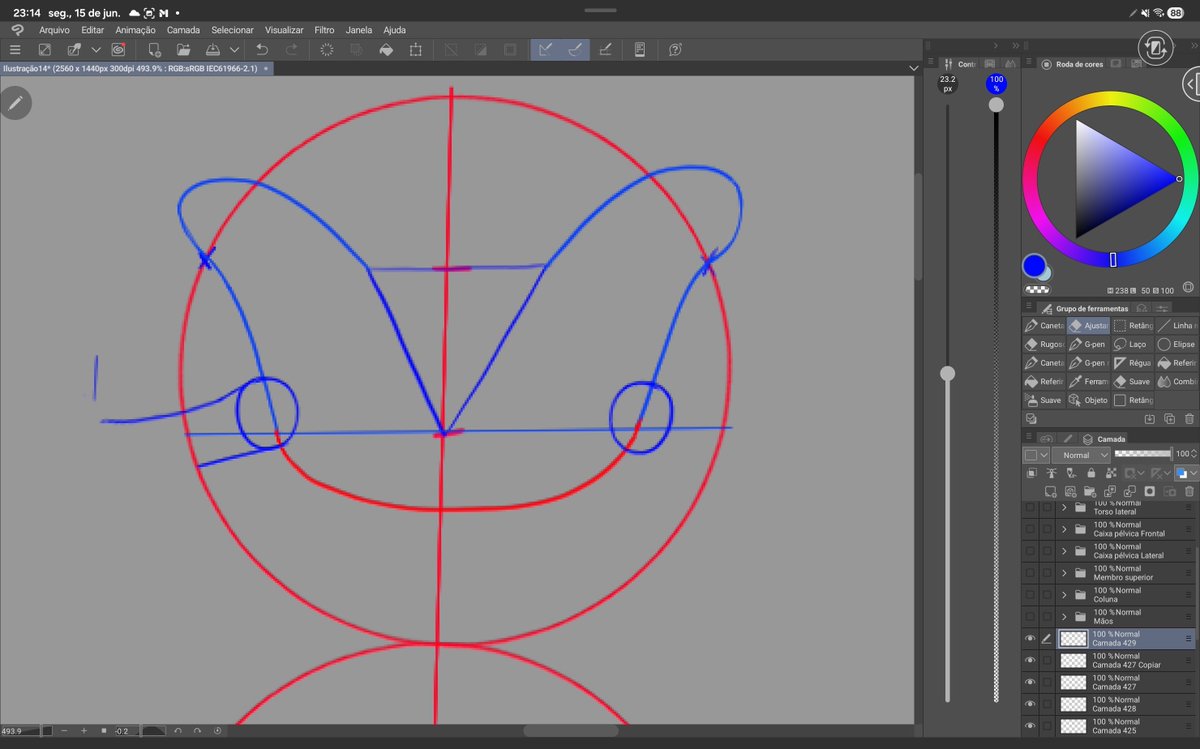Image resolution: width=1200 pixels, height=749 pixels.
Task: Open the Camada menu
Action: (183, 30)
